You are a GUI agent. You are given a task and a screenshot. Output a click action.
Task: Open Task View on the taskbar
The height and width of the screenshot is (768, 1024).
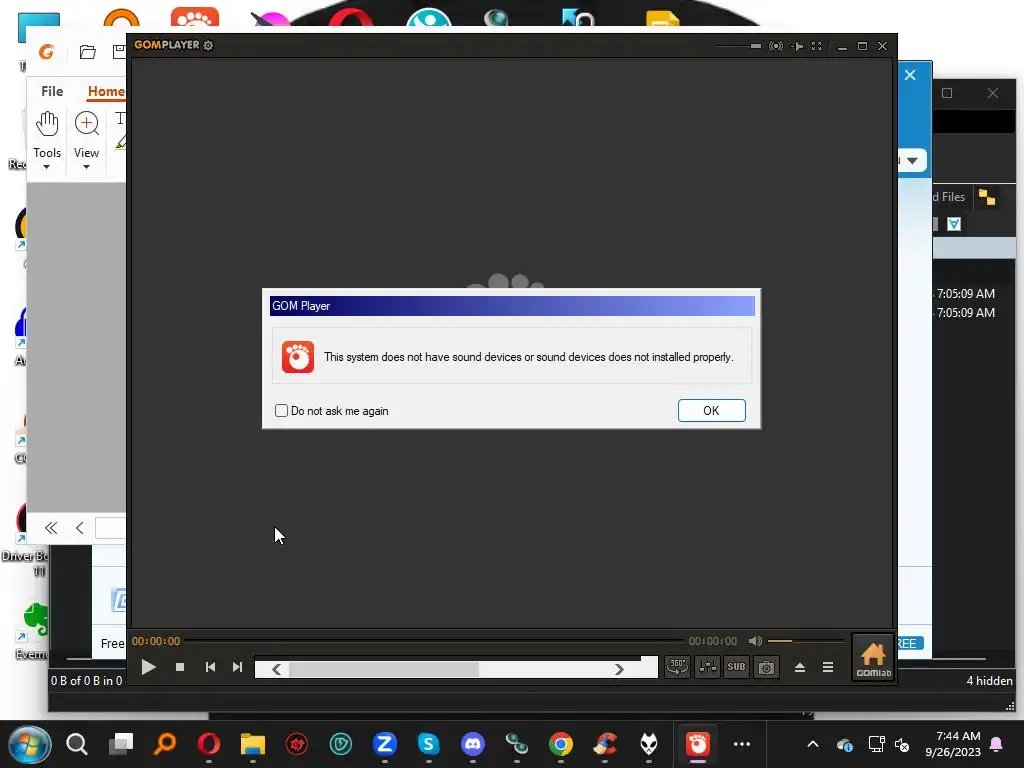coord(121,744)
